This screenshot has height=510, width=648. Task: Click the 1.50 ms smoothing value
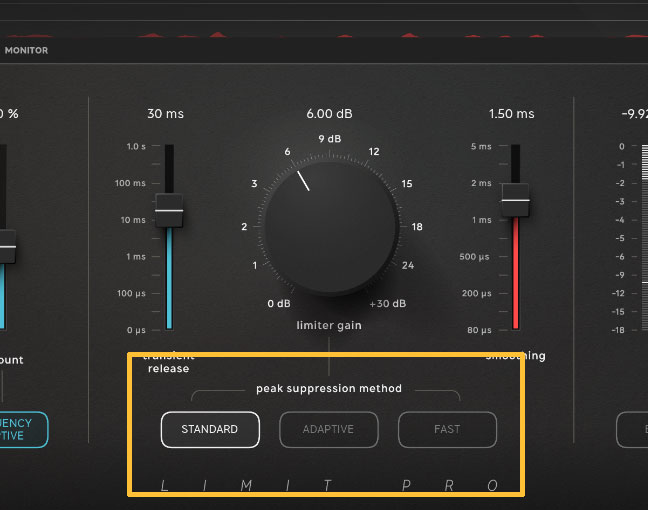[512, 114]
